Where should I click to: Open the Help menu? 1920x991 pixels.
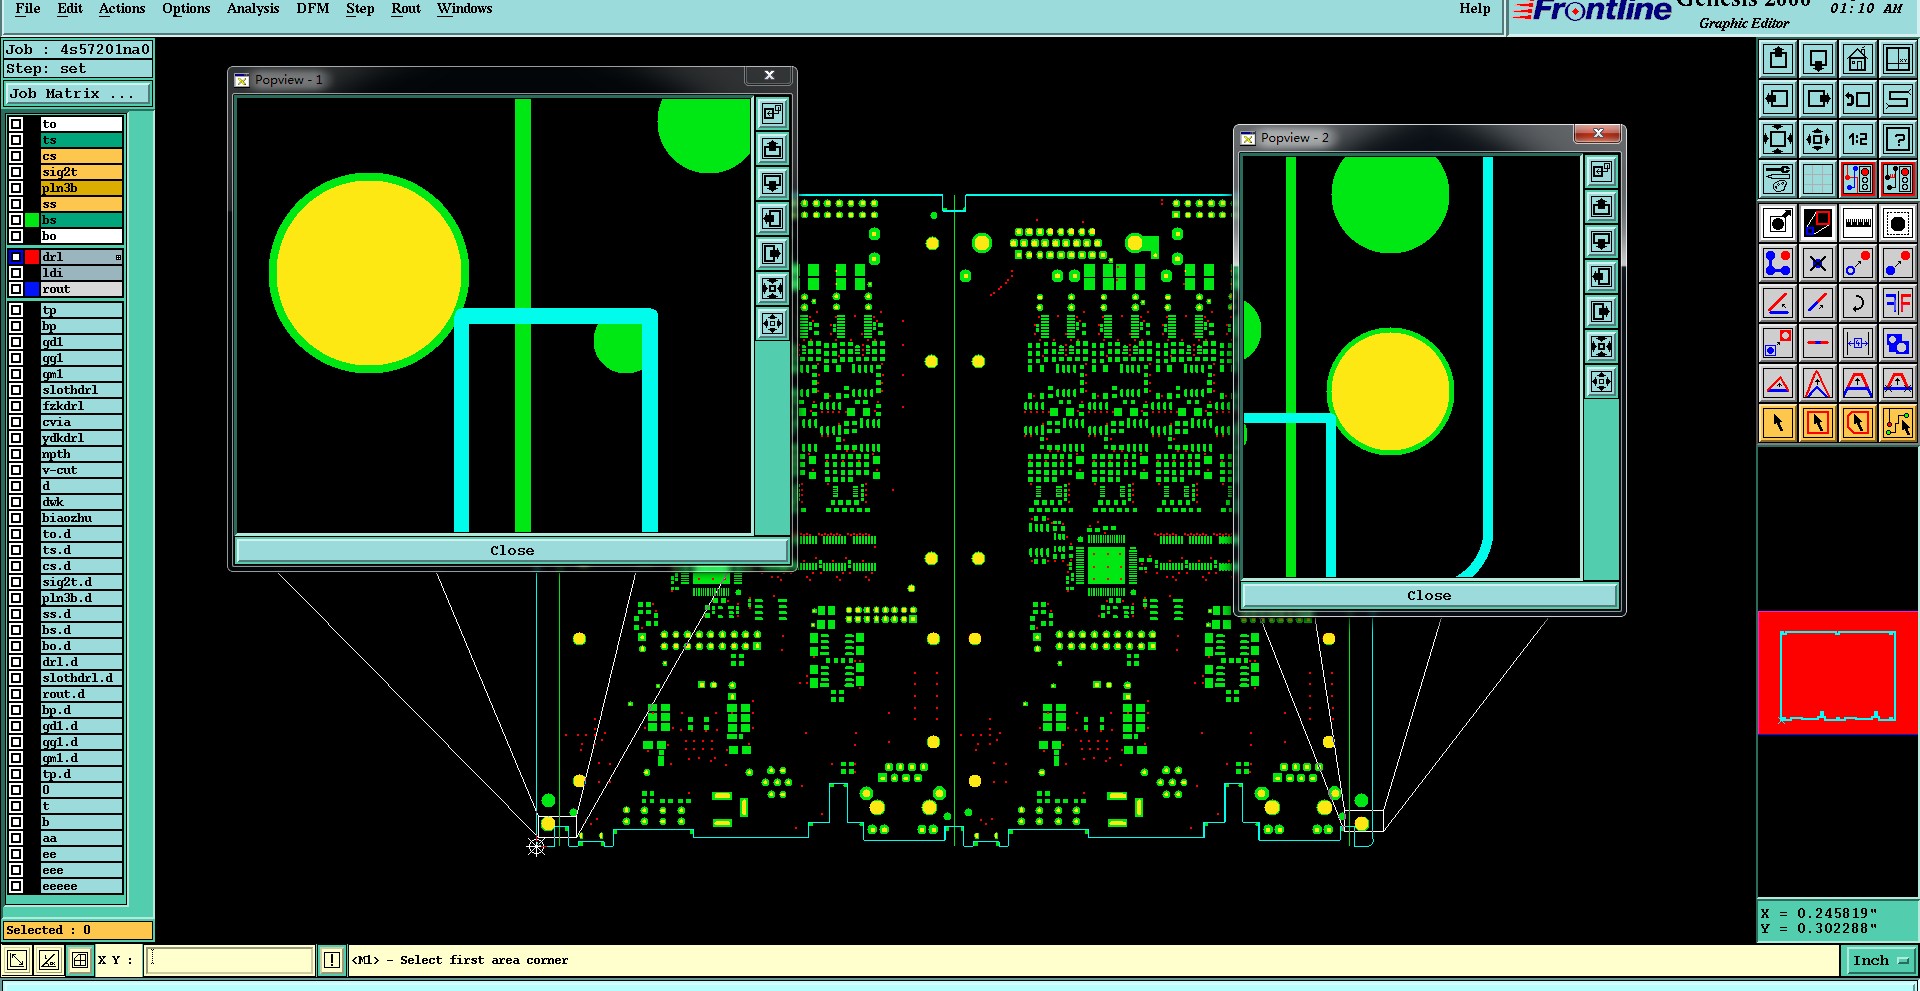click(x=1475, y=9)
